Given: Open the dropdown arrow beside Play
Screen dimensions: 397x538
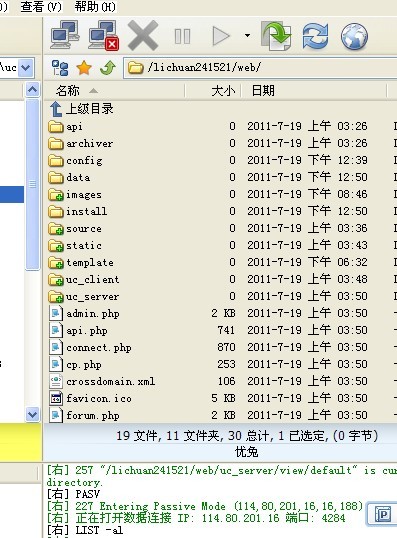Looking at the screenshot, I should point(247,35).
